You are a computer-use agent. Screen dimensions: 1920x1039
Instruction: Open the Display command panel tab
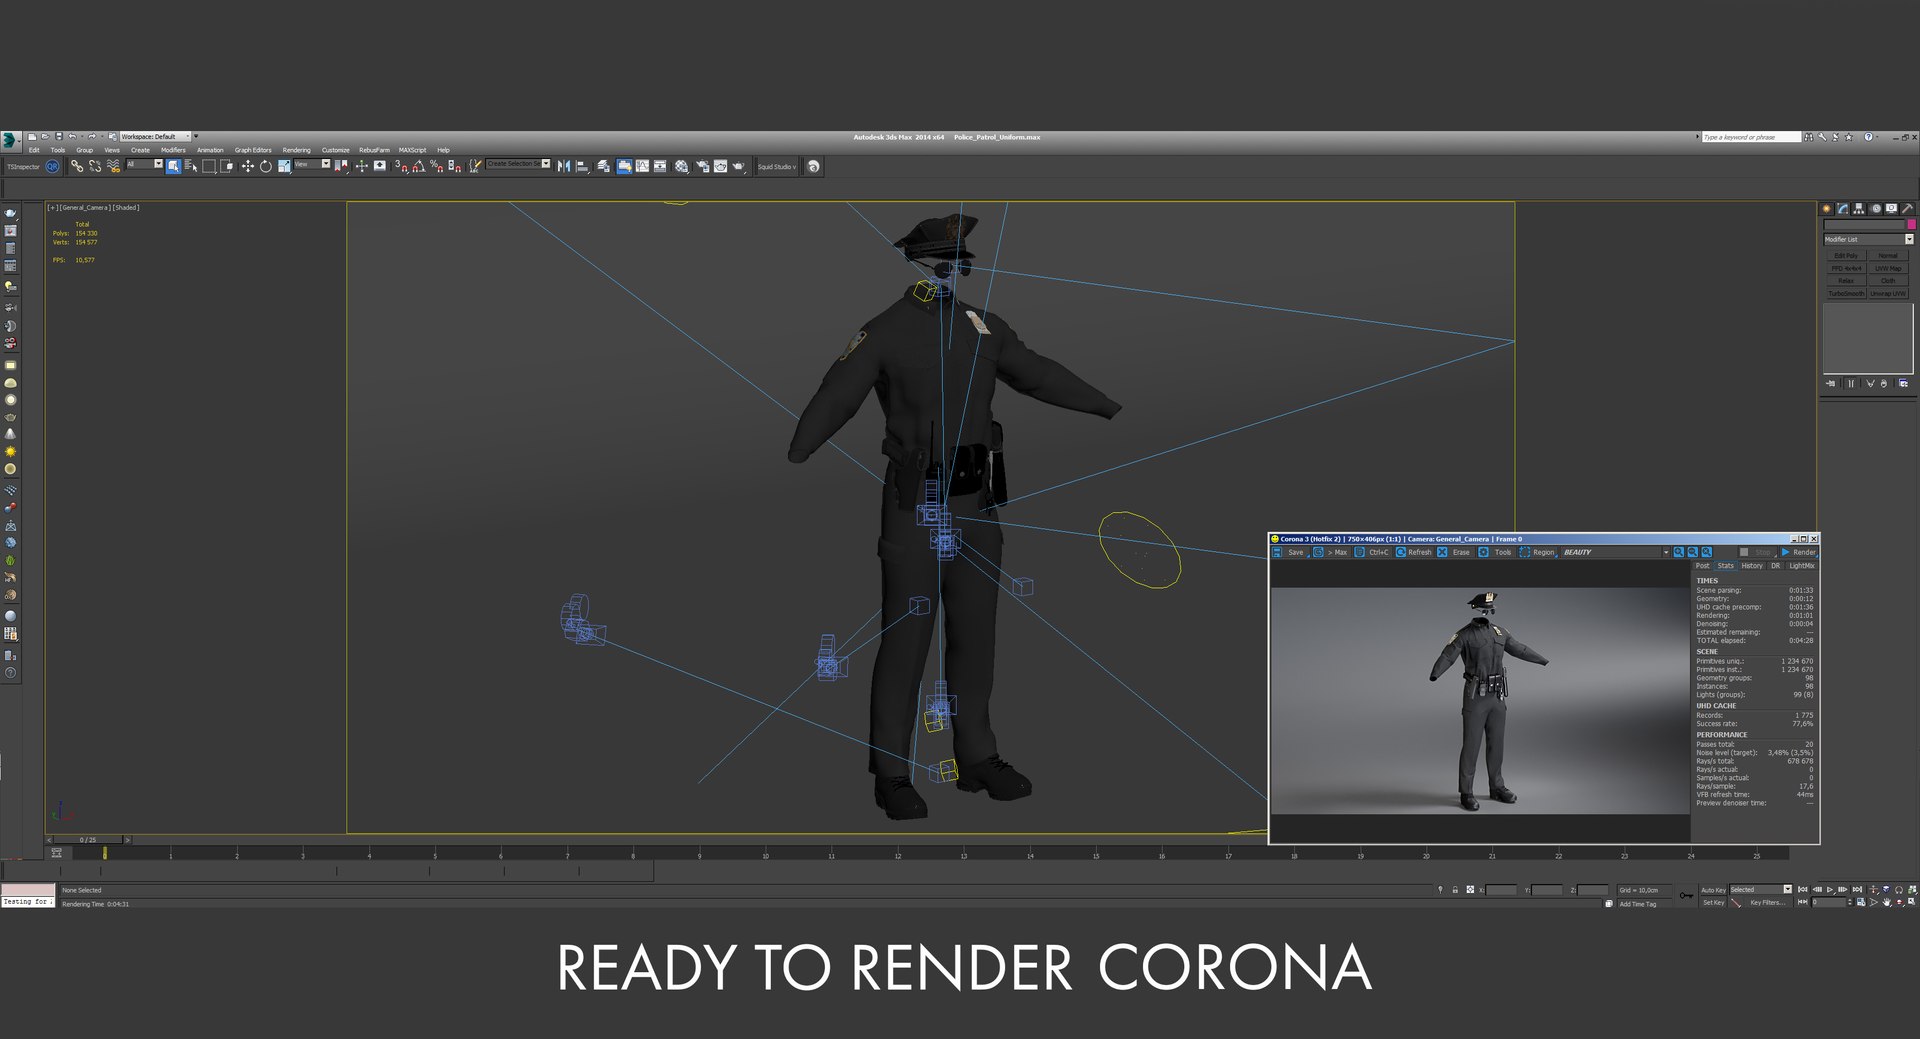(1892, 209)
